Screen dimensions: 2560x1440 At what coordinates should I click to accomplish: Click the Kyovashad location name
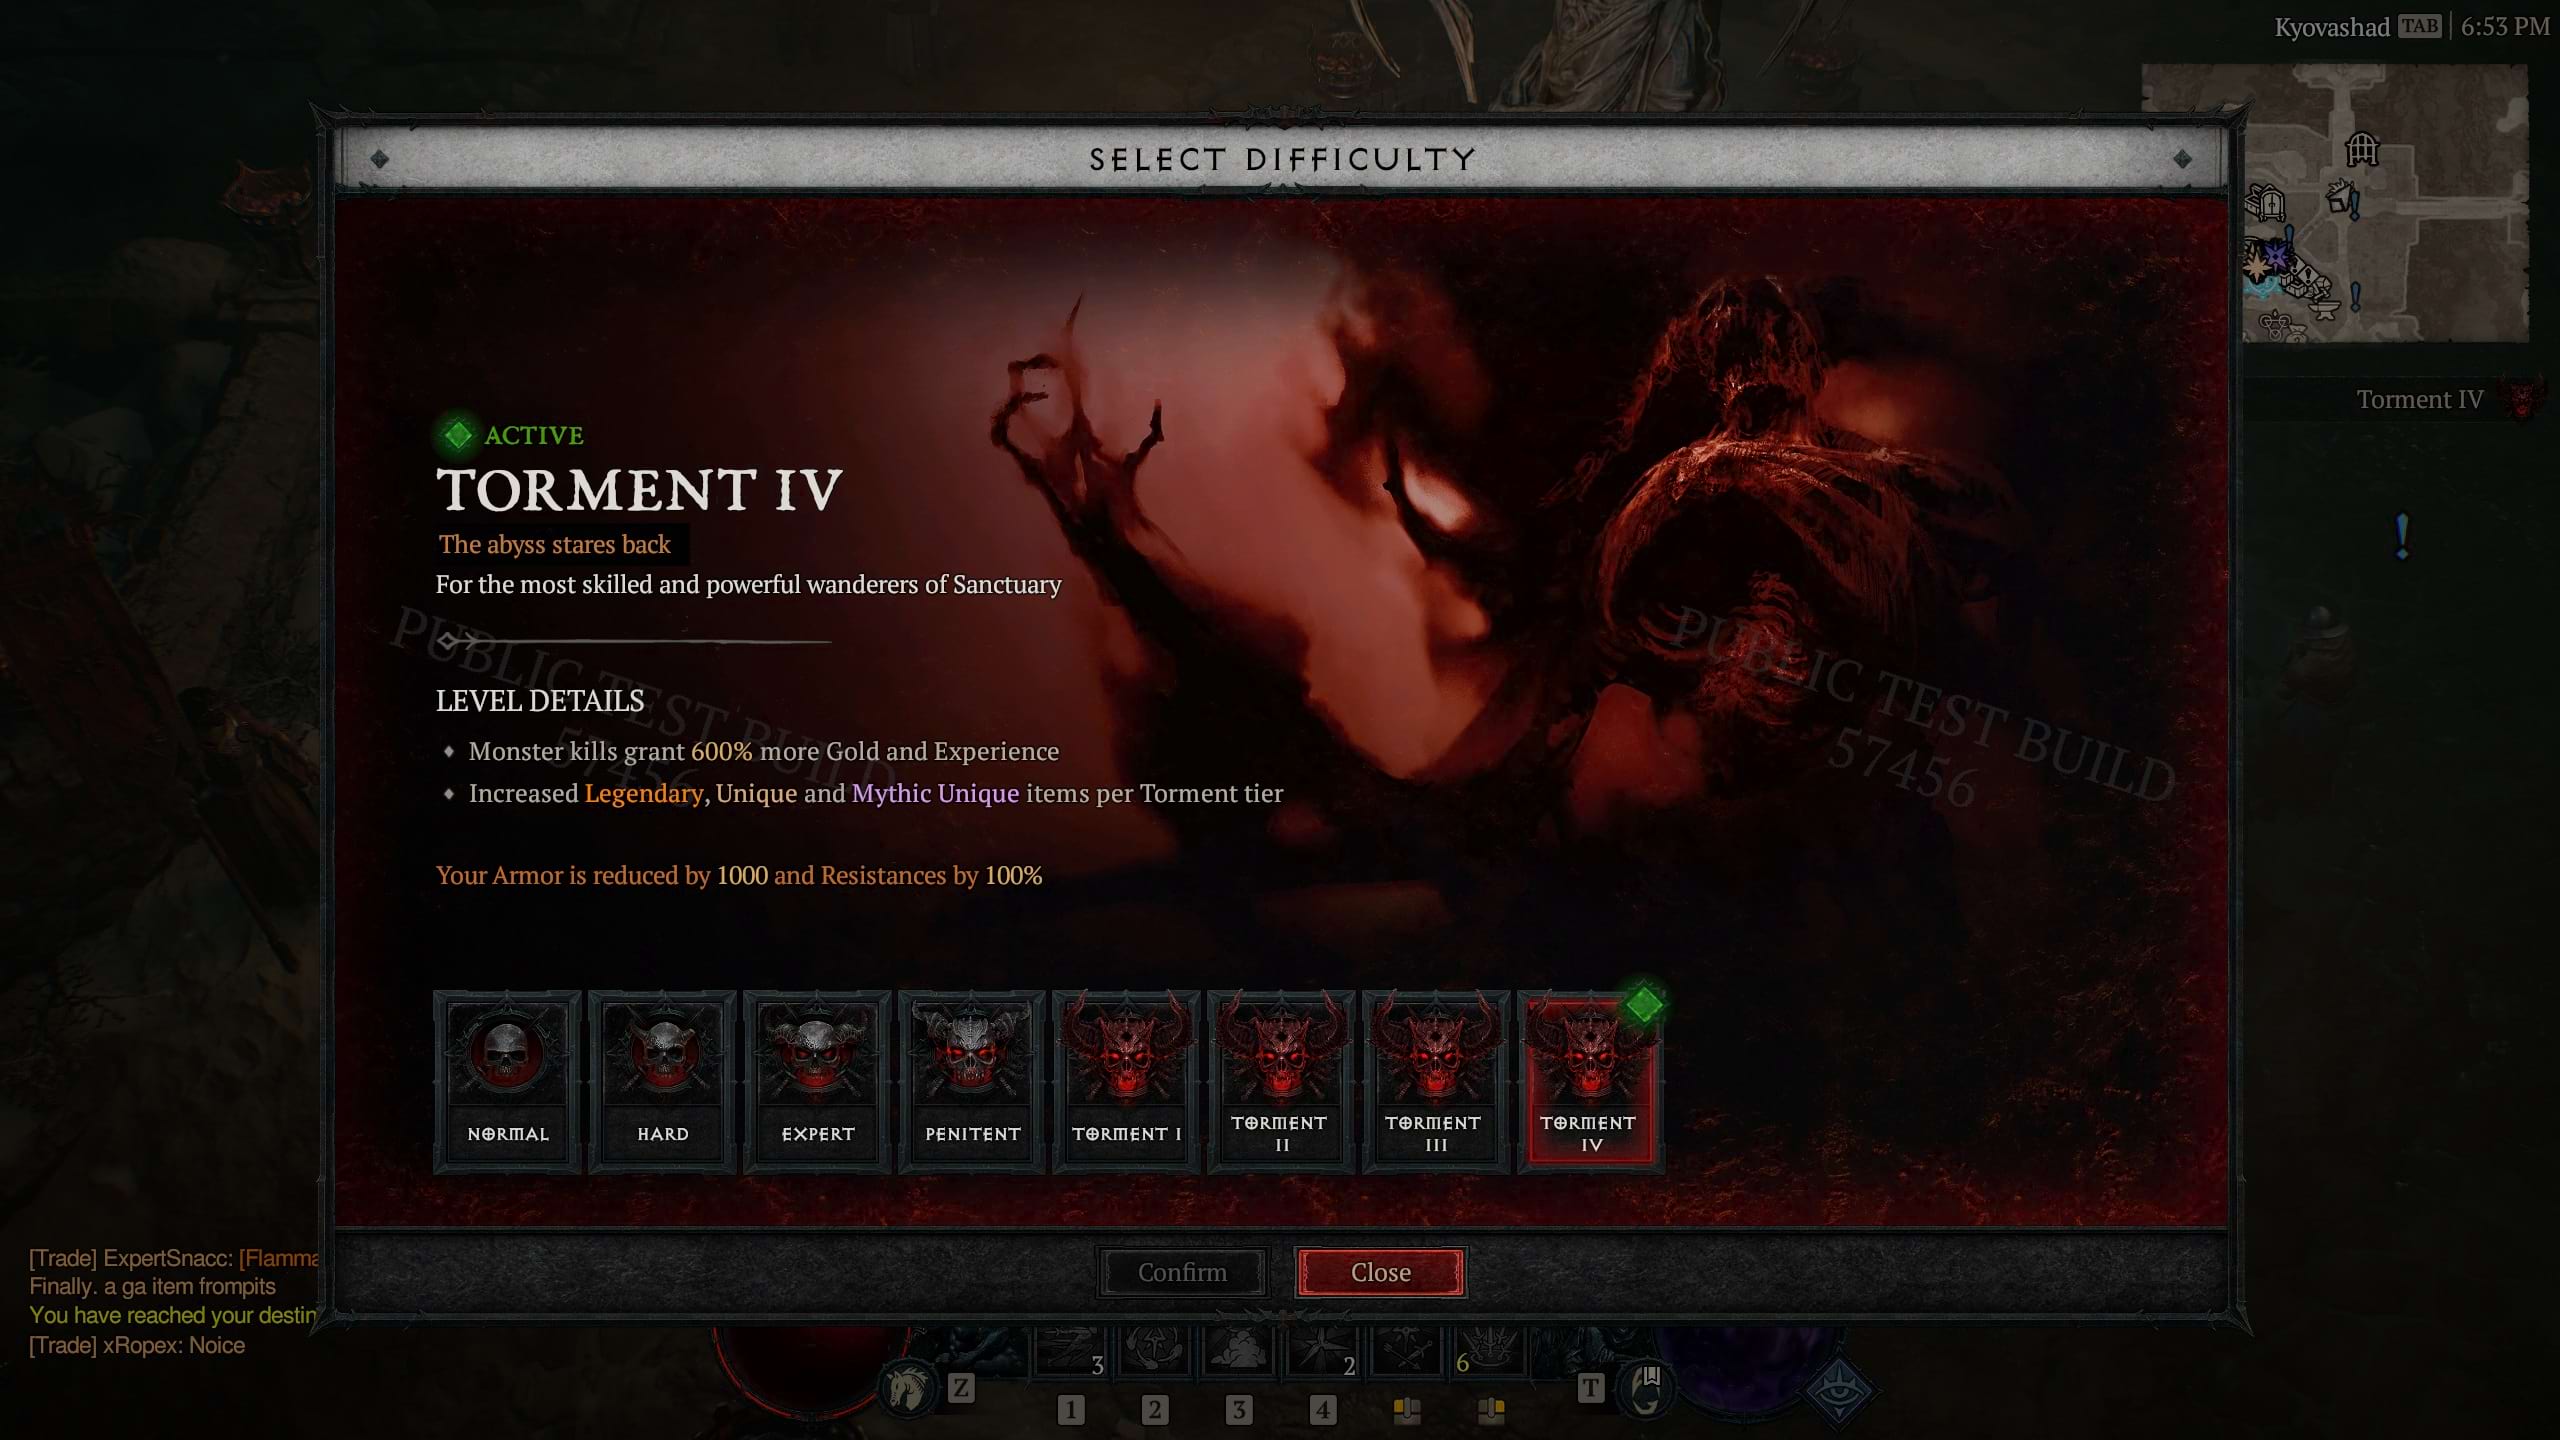pyautogui.click(x=2332, y=27)
